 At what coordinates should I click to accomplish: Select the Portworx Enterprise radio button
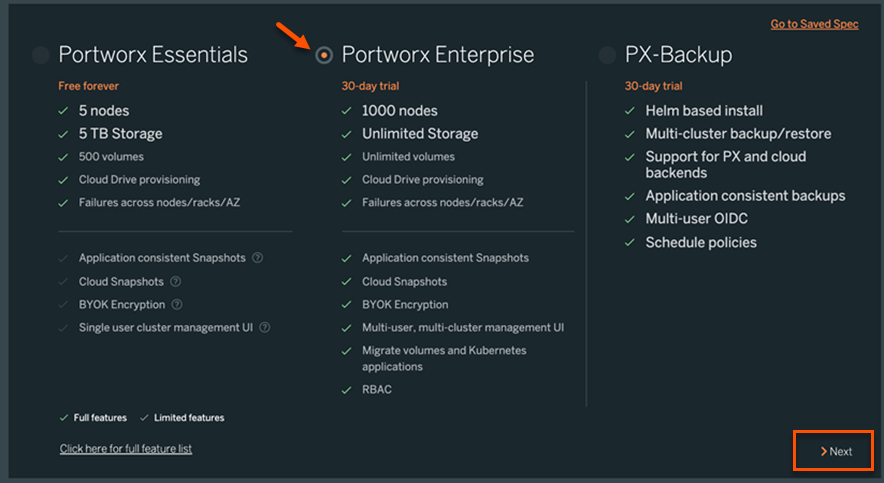324,55
